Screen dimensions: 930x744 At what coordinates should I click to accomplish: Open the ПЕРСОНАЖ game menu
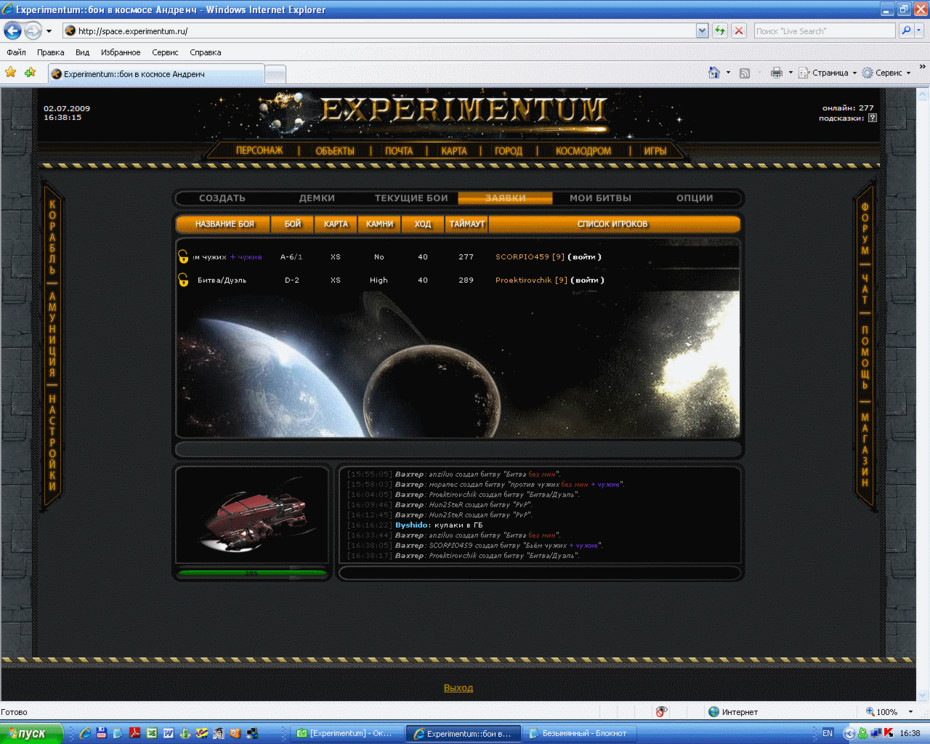(x=259, y=151)
